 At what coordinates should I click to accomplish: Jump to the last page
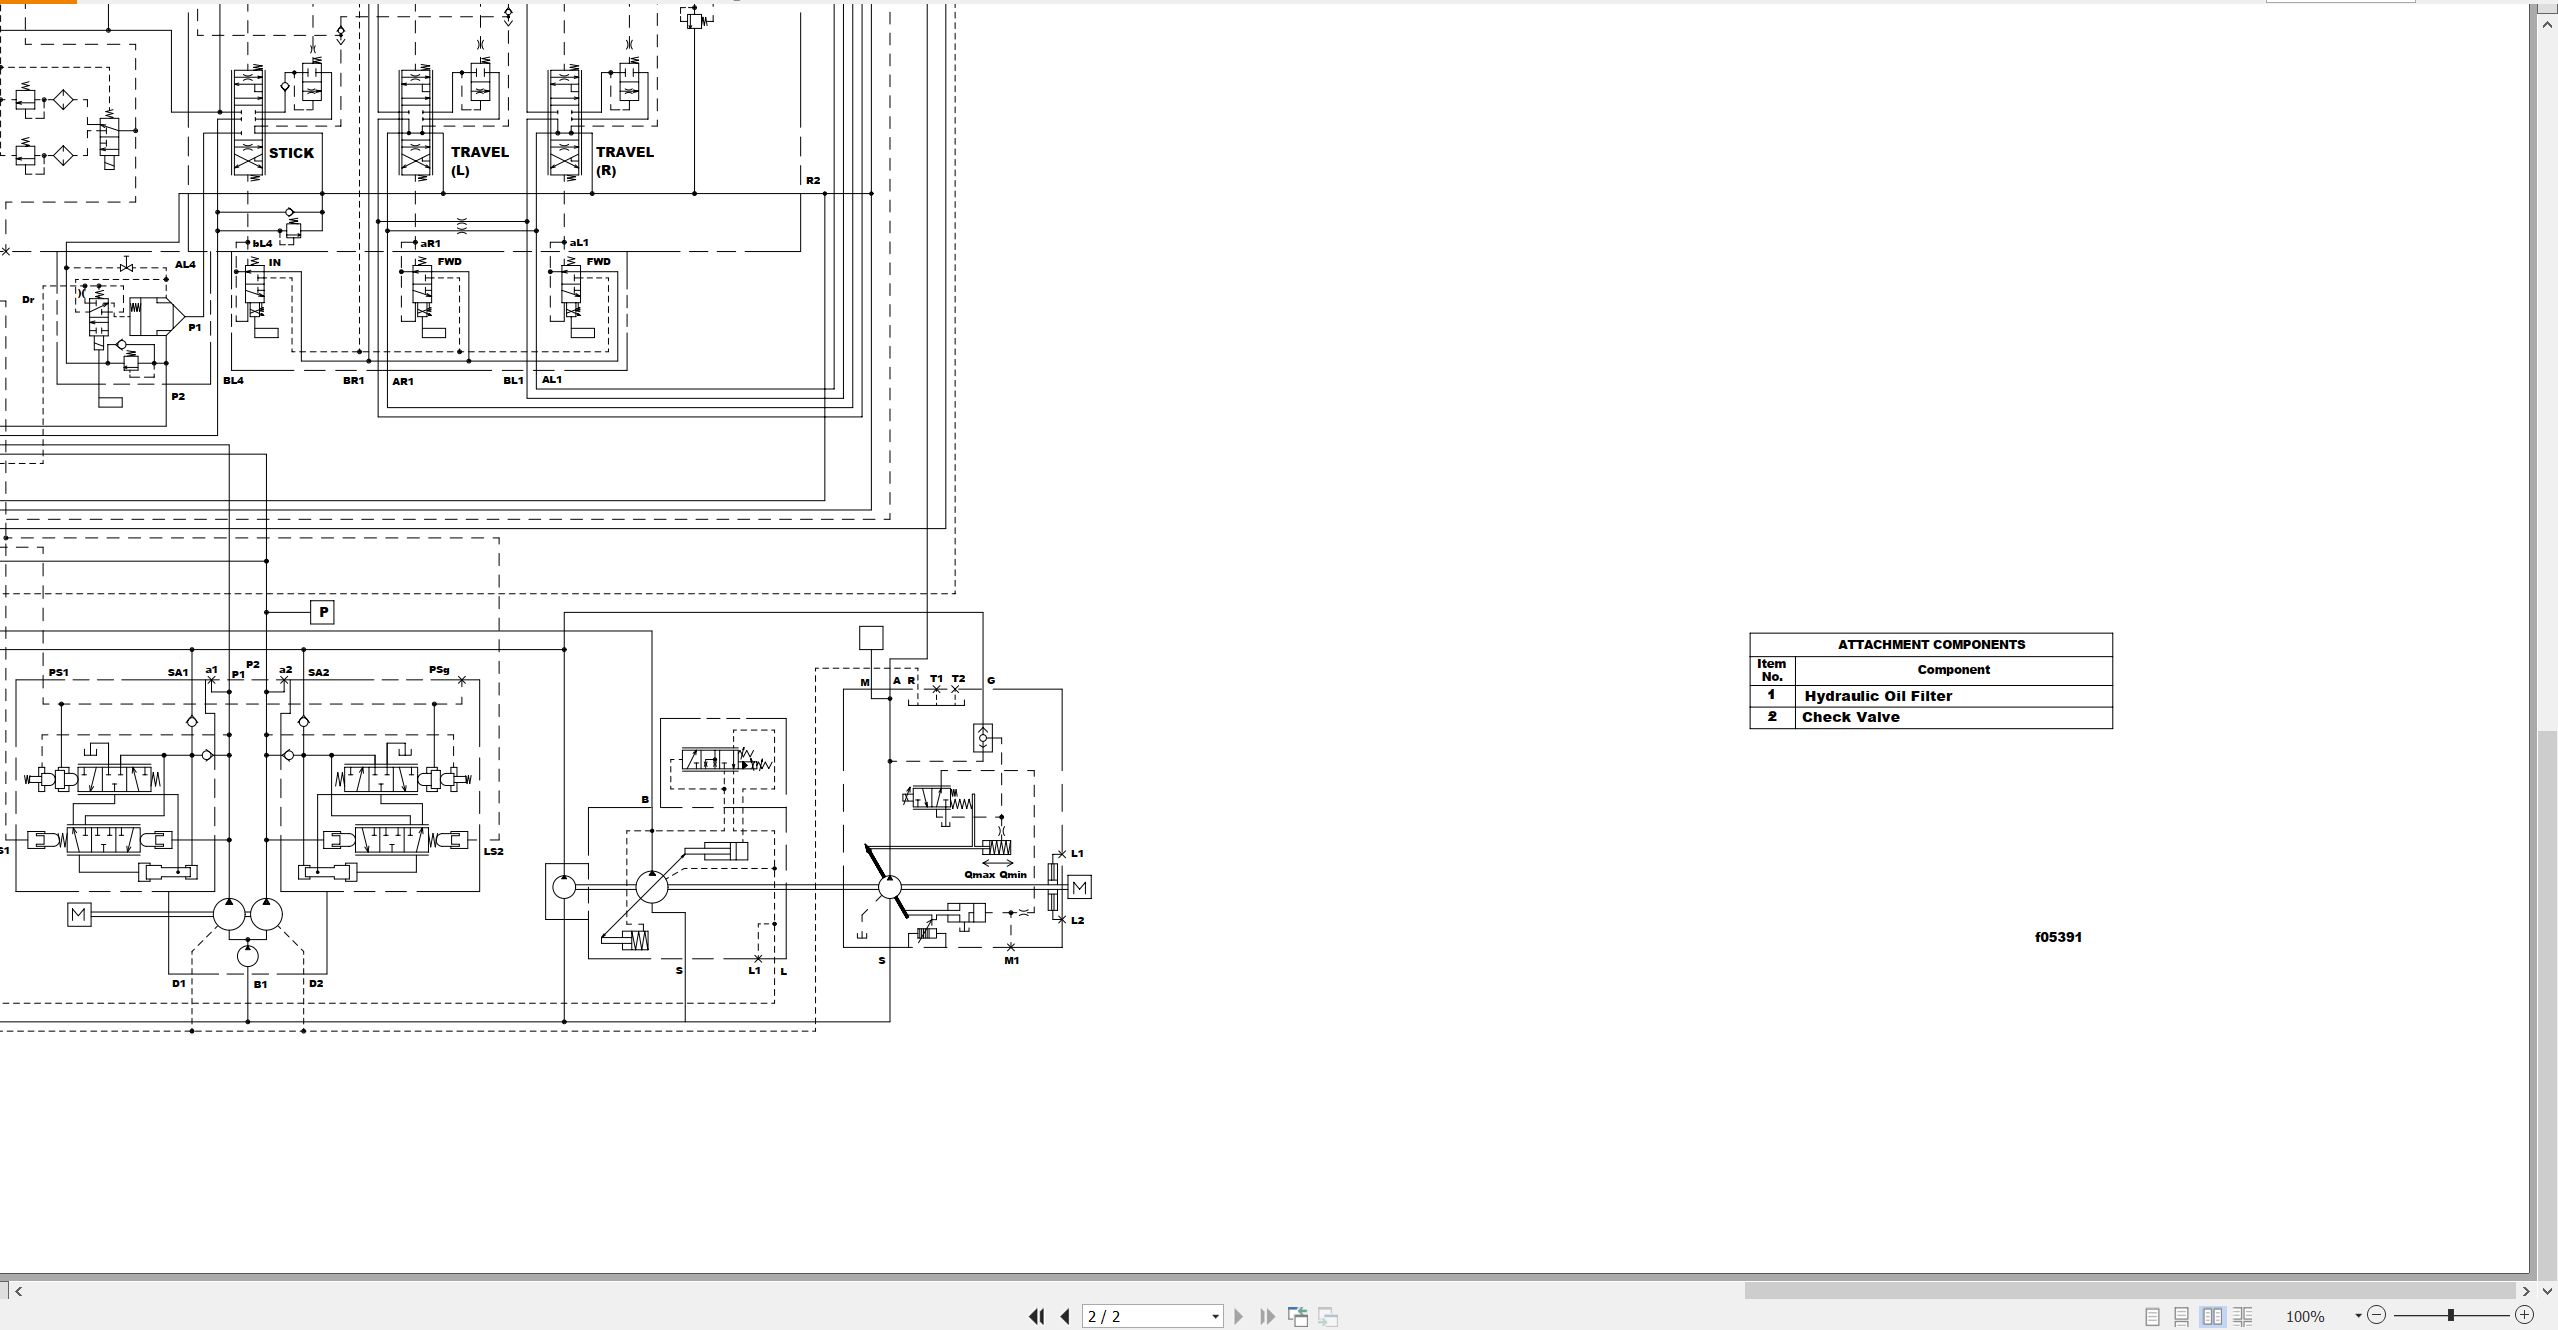[1267, 1316]
